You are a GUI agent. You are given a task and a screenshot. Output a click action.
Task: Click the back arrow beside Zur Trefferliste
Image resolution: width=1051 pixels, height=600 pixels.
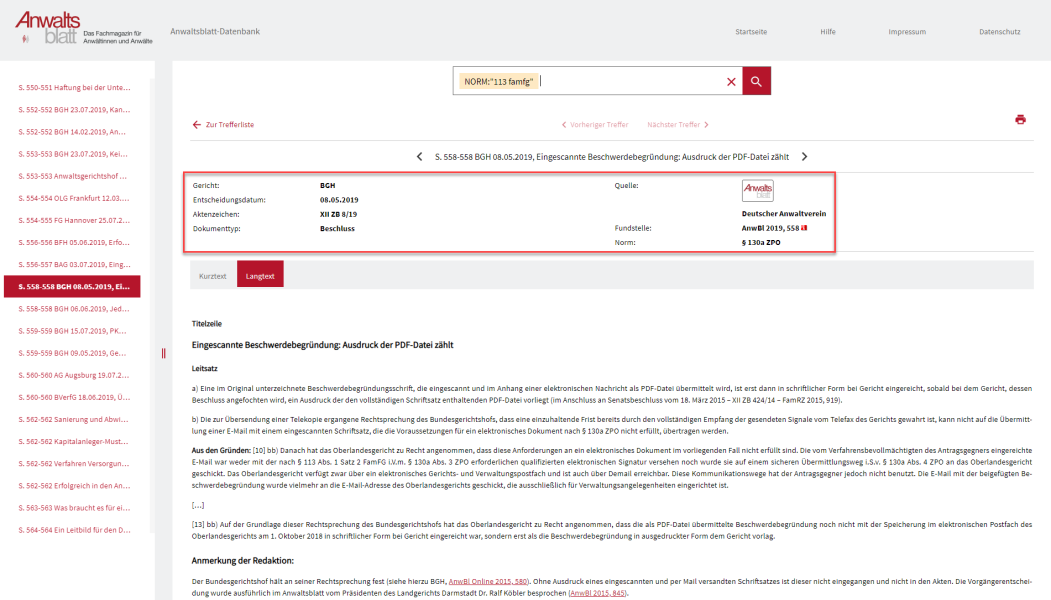196,124
